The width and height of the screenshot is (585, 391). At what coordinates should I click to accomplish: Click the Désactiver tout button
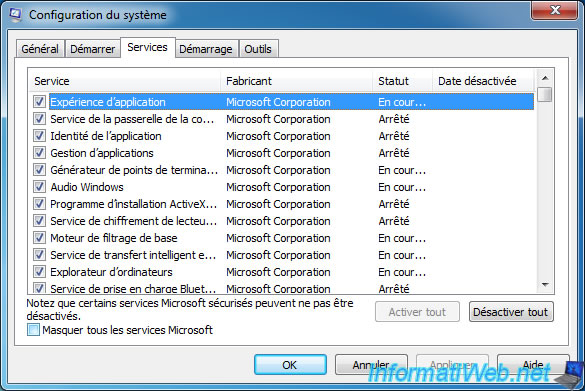click(x=511, y=312)
